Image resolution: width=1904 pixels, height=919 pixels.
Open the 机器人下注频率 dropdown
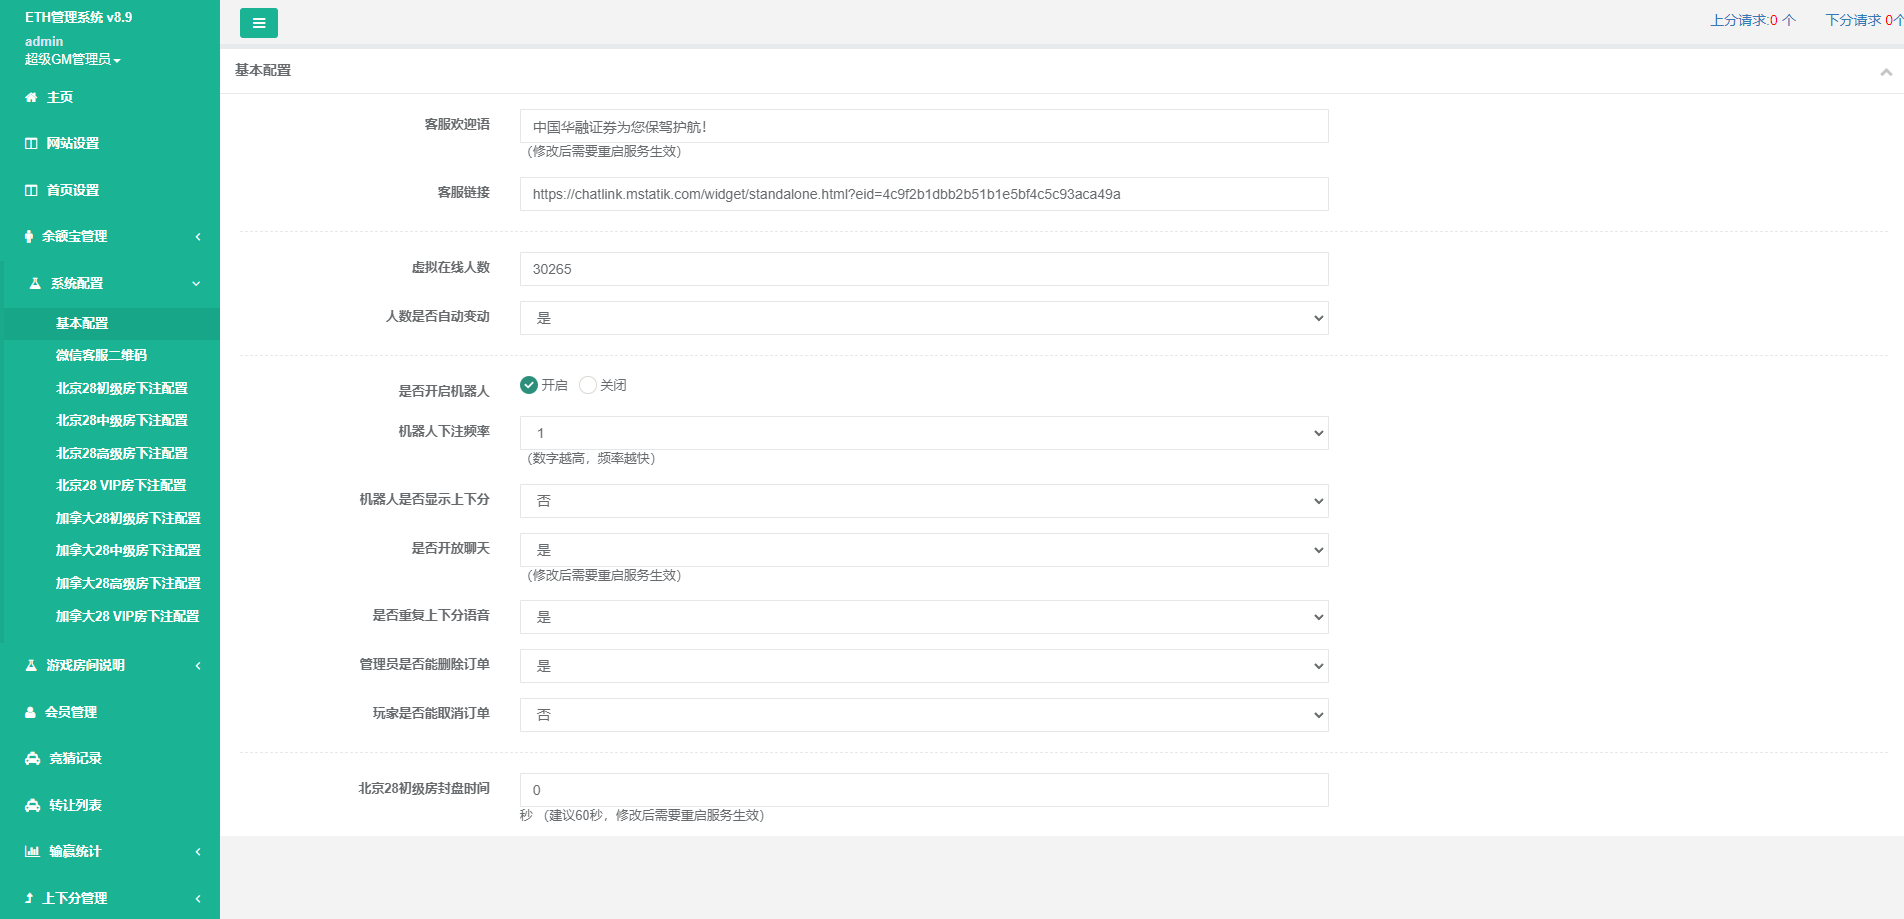click(x=923, y=433)
